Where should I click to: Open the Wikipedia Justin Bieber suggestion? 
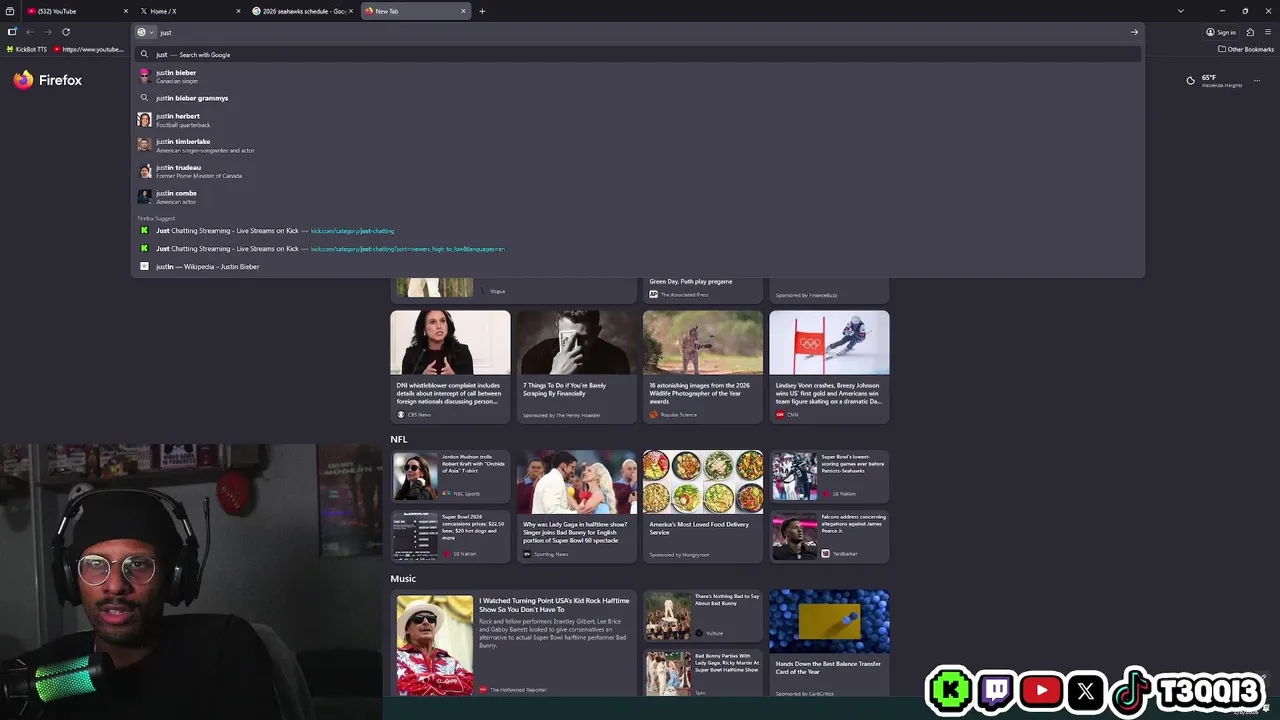[x=638, y=267]
